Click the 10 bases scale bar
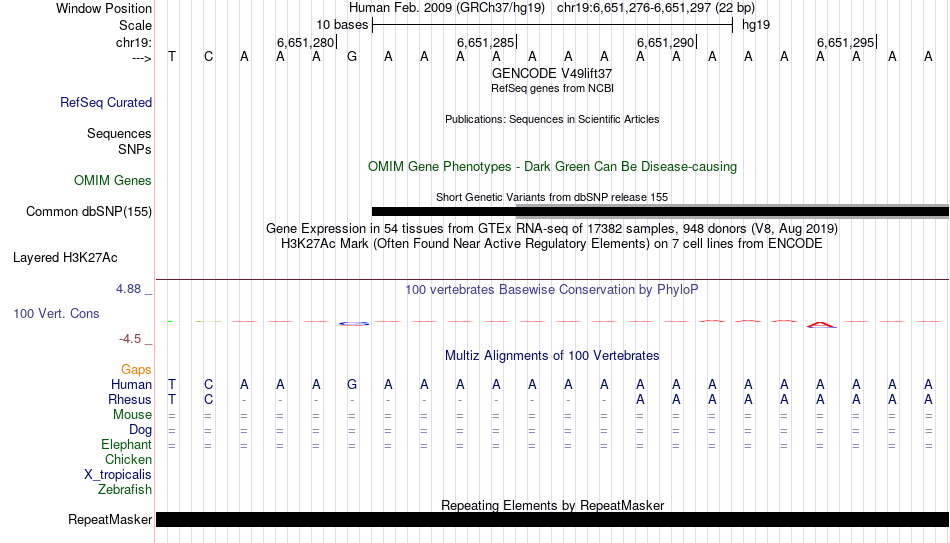Screen dimensions: 950x543 click(553, 25)
